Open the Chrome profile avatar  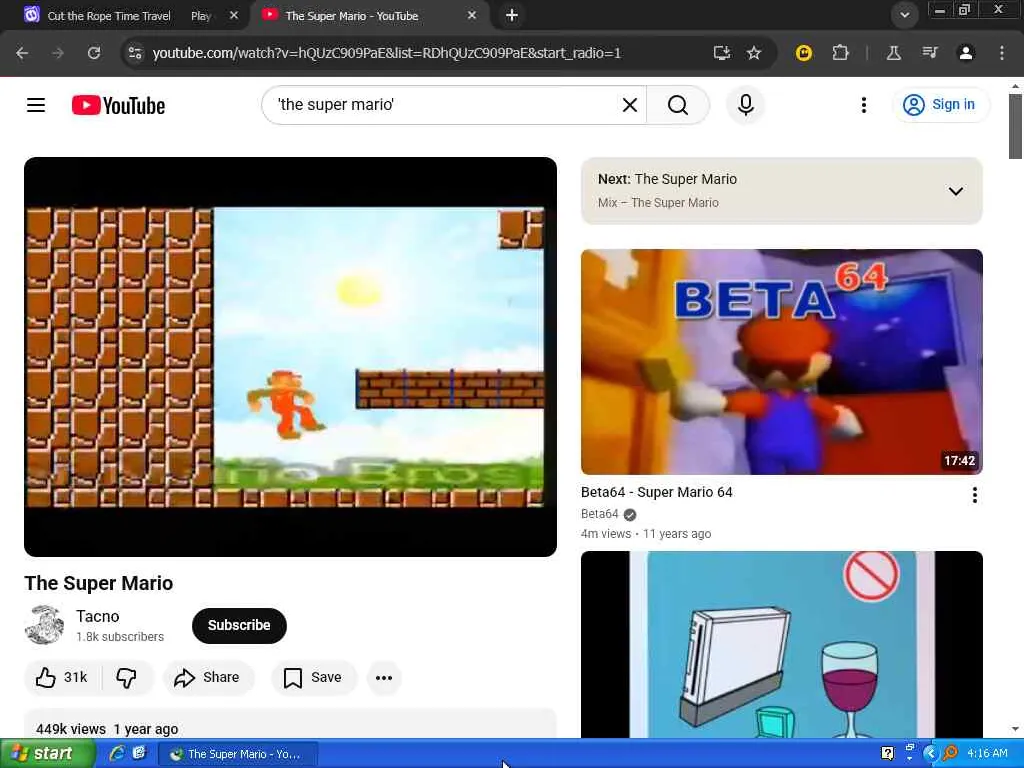965,53
